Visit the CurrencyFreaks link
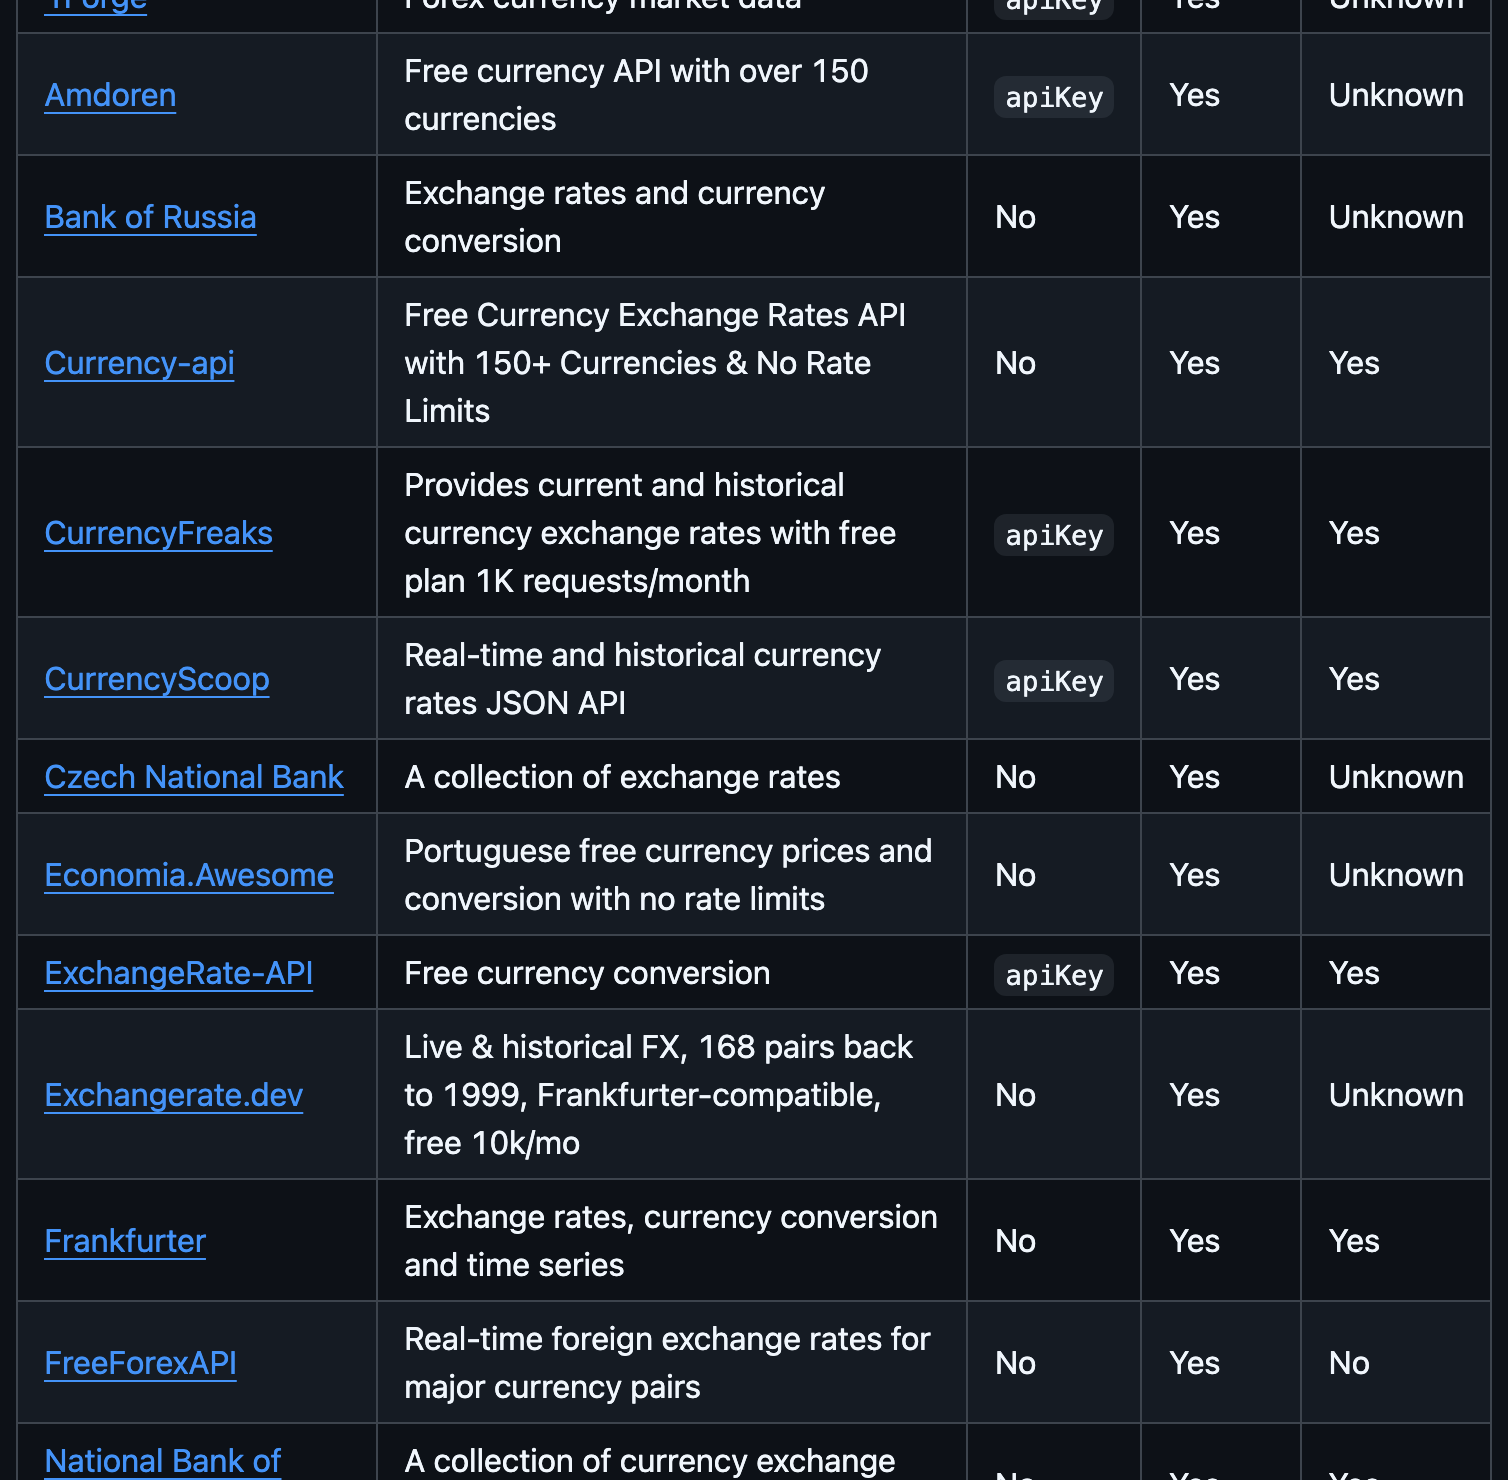The width and height of the screenshot is (1508, 1480). click(x=158, y=533)
